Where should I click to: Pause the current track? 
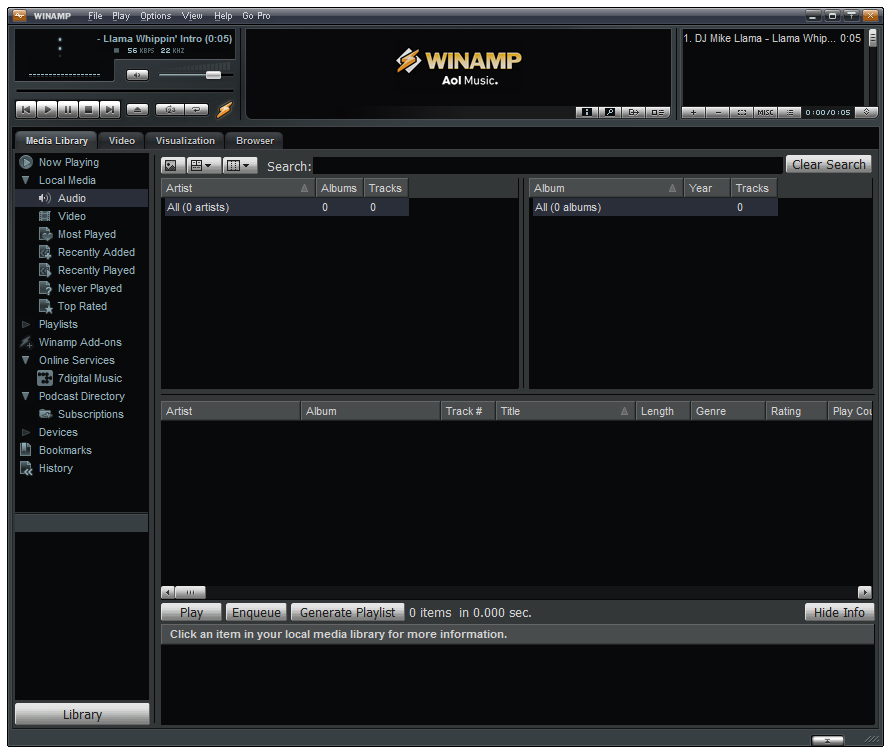68,110
